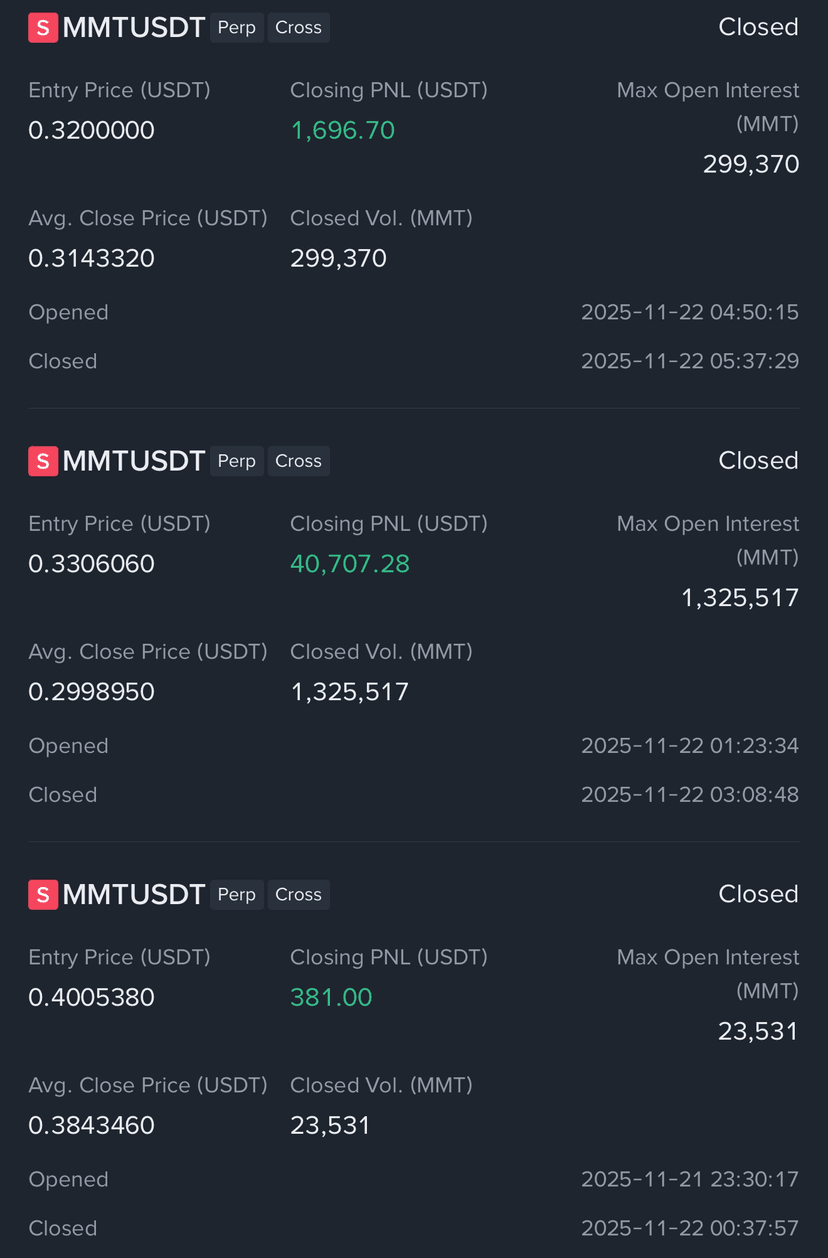This screenshot has width=828, height=1258.
Task: Select the Perp tag on first position
Action: point(237,28)
